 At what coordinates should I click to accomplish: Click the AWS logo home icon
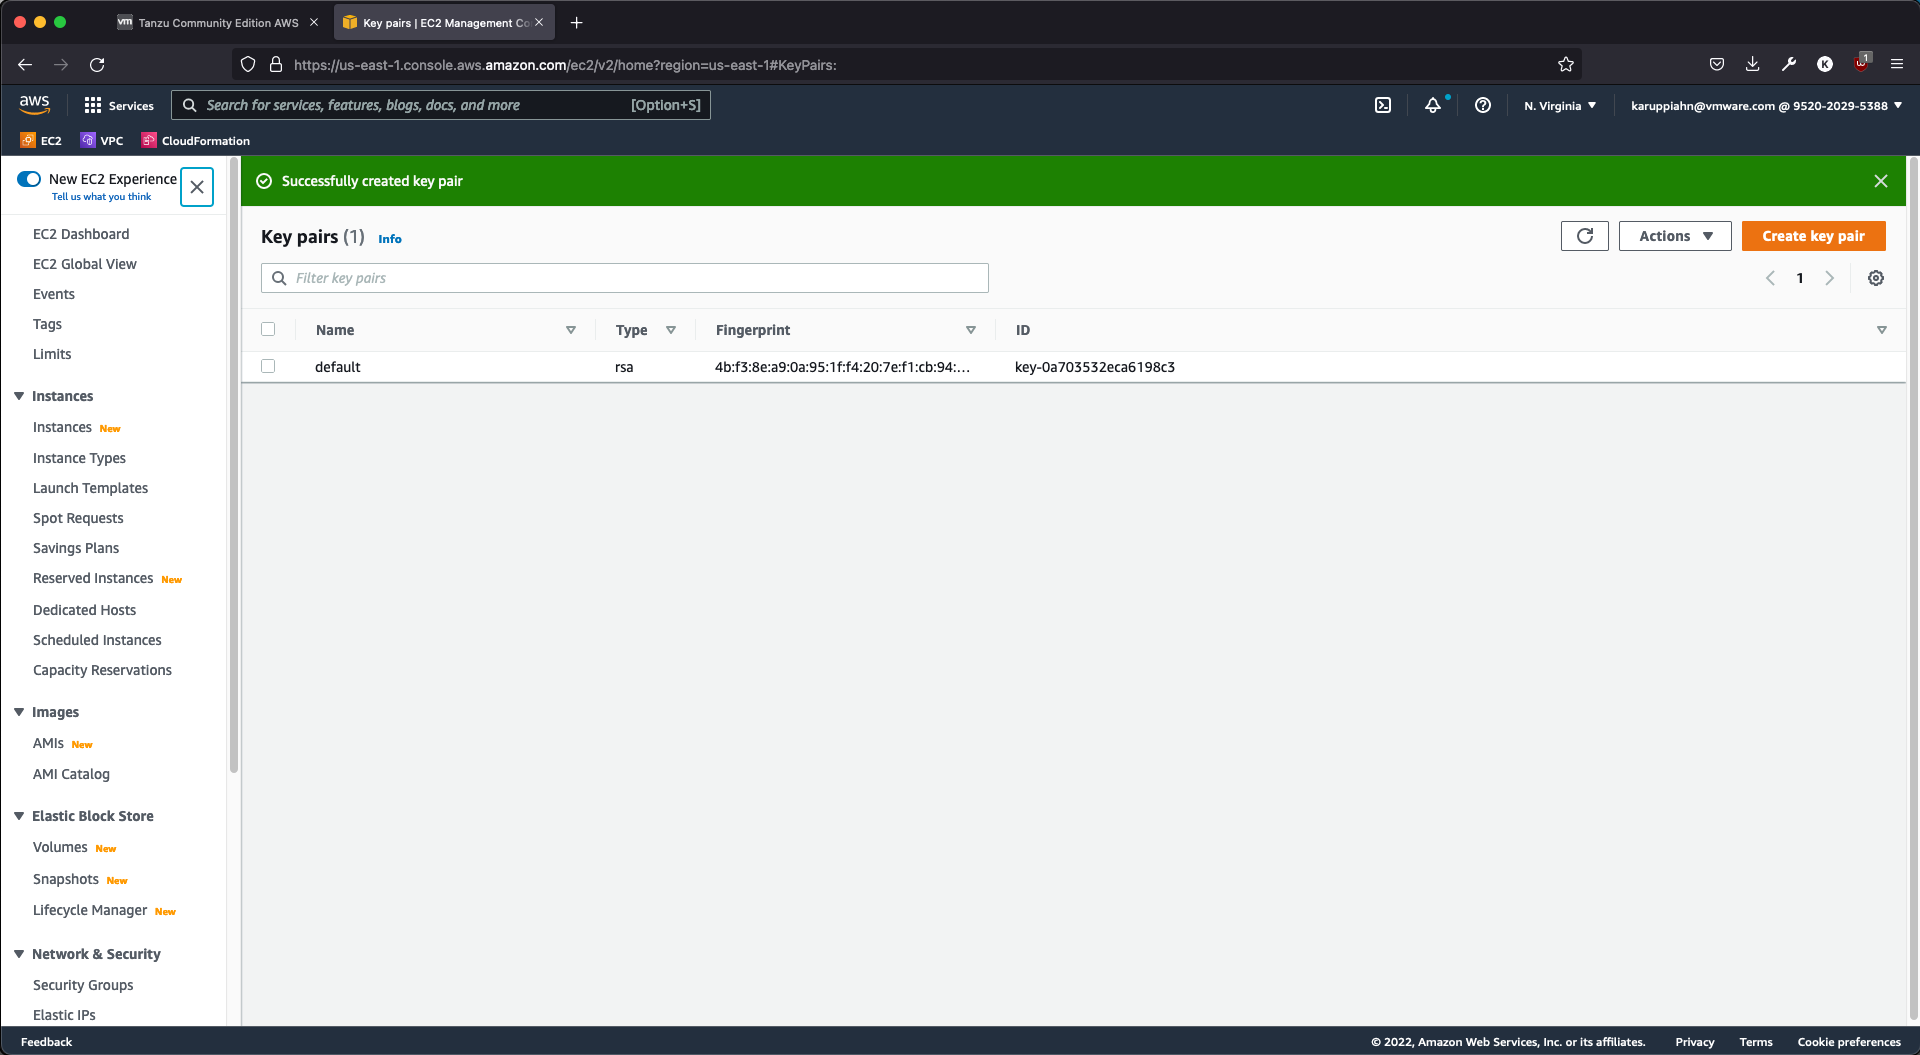35,104
